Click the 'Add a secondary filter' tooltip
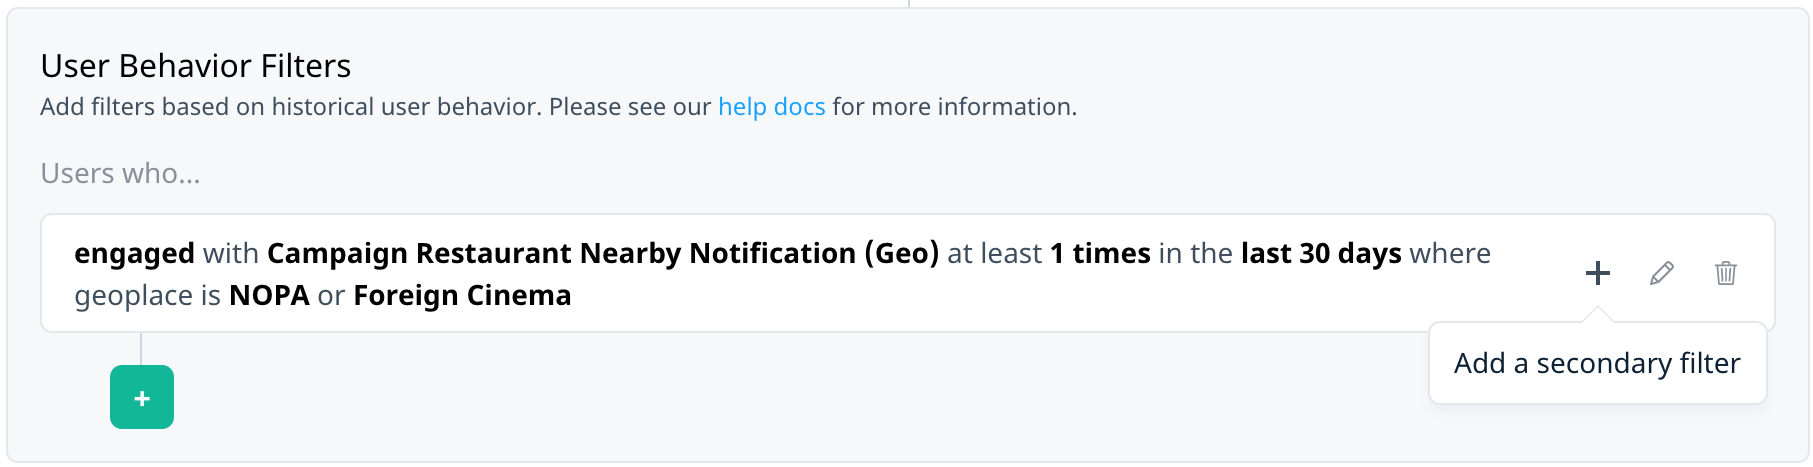Screen dimensions: 1813x467 coord(1597,363)
